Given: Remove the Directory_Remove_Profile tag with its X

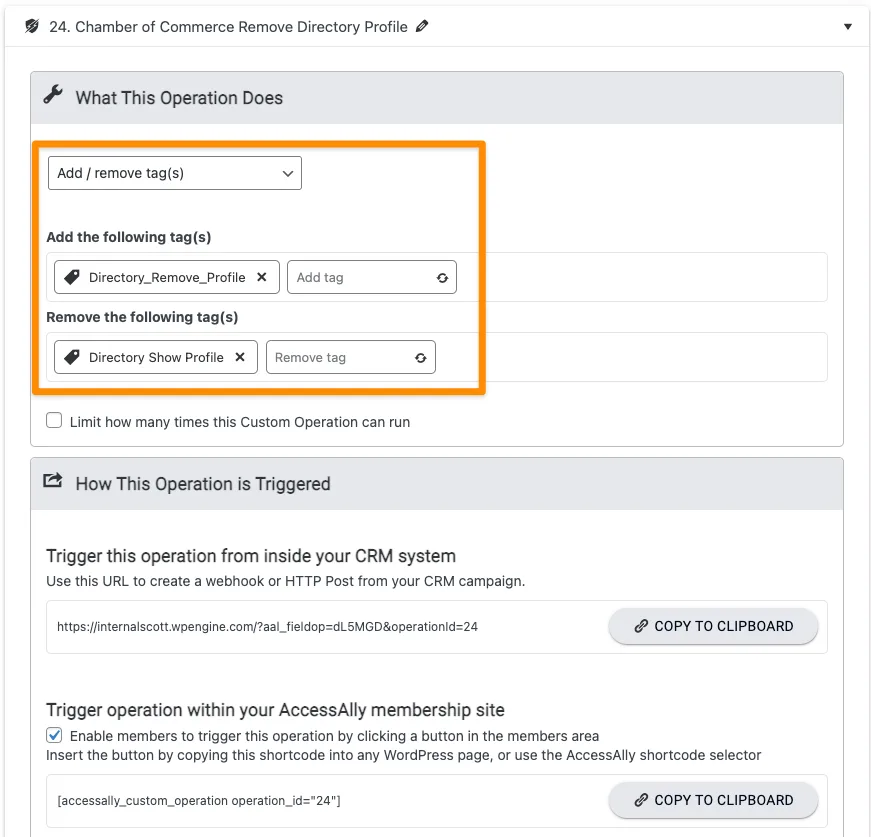Looking at the screenshot, I should tap(262, 277).
